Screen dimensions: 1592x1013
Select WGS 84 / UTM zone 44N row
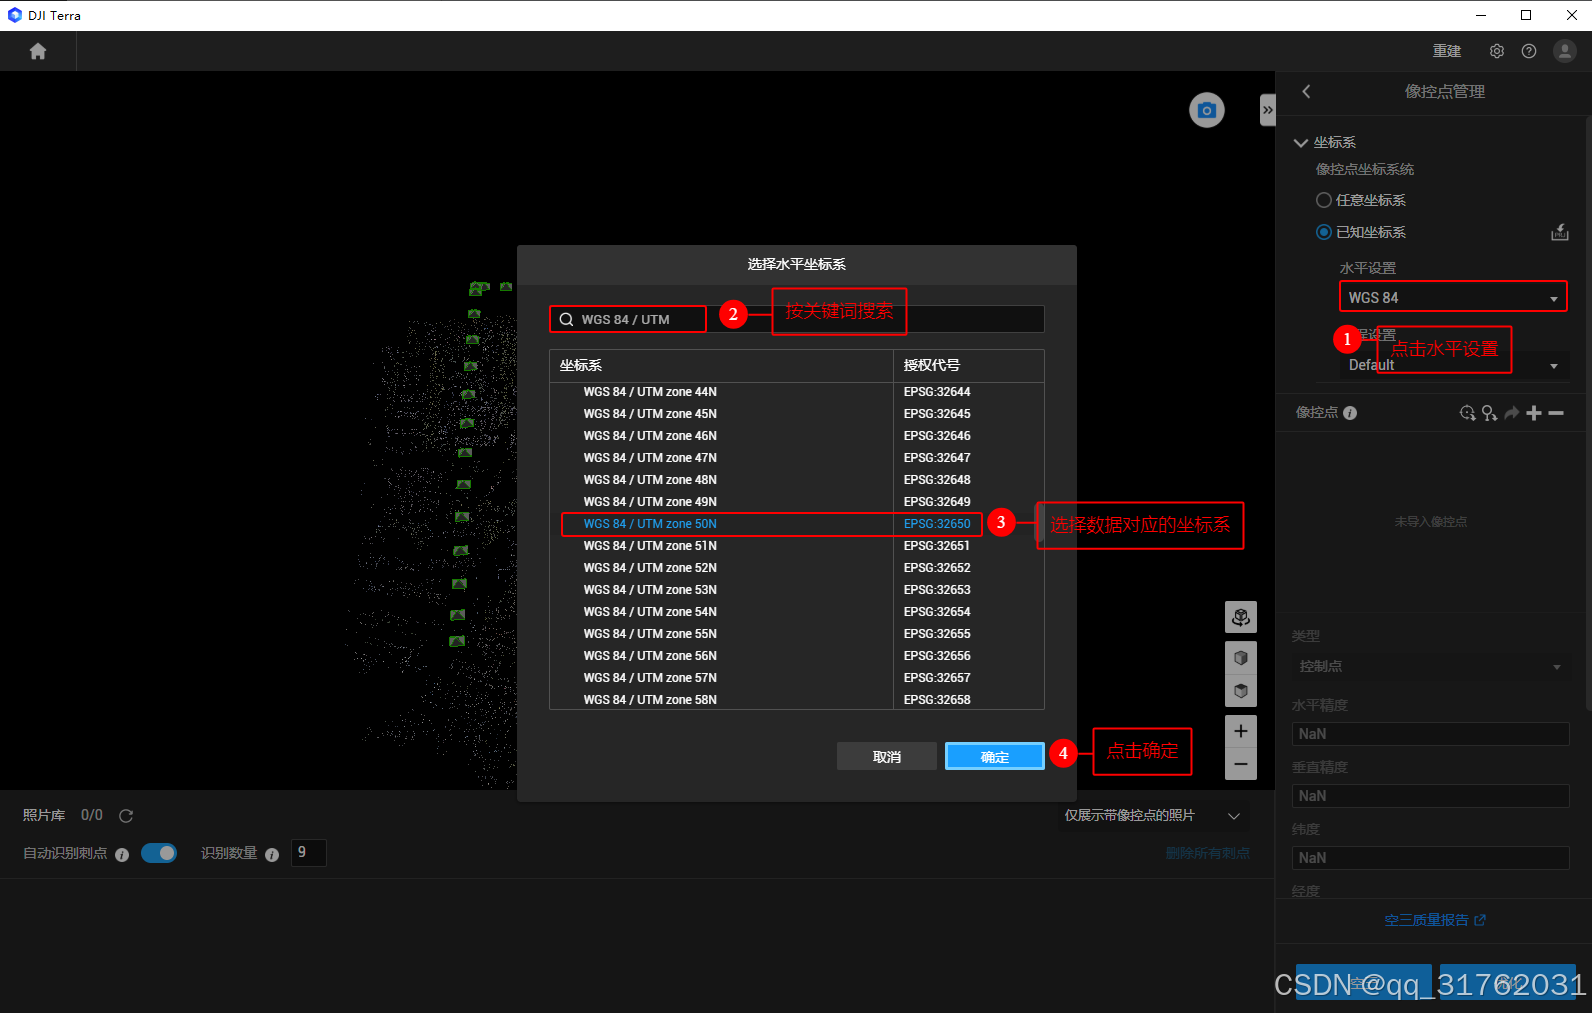797,392
